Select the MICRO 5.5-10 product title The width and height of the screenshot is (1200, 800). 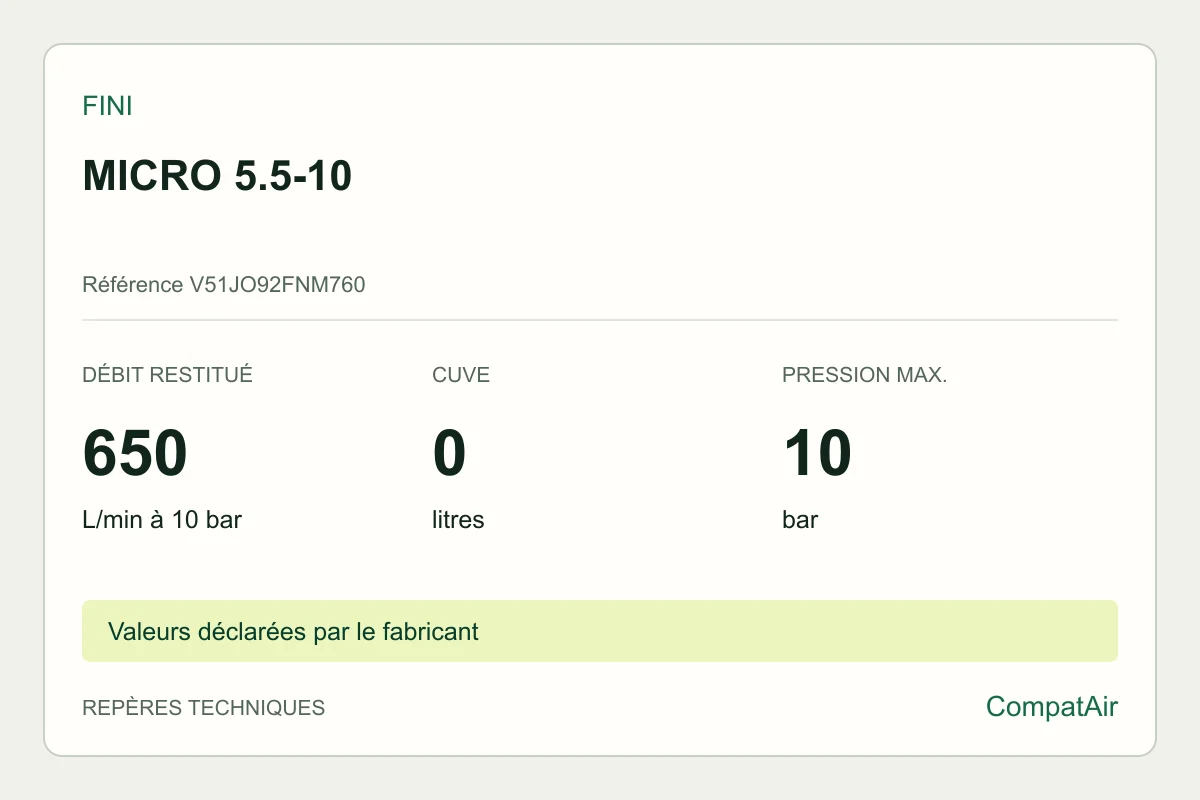[217, 177]
